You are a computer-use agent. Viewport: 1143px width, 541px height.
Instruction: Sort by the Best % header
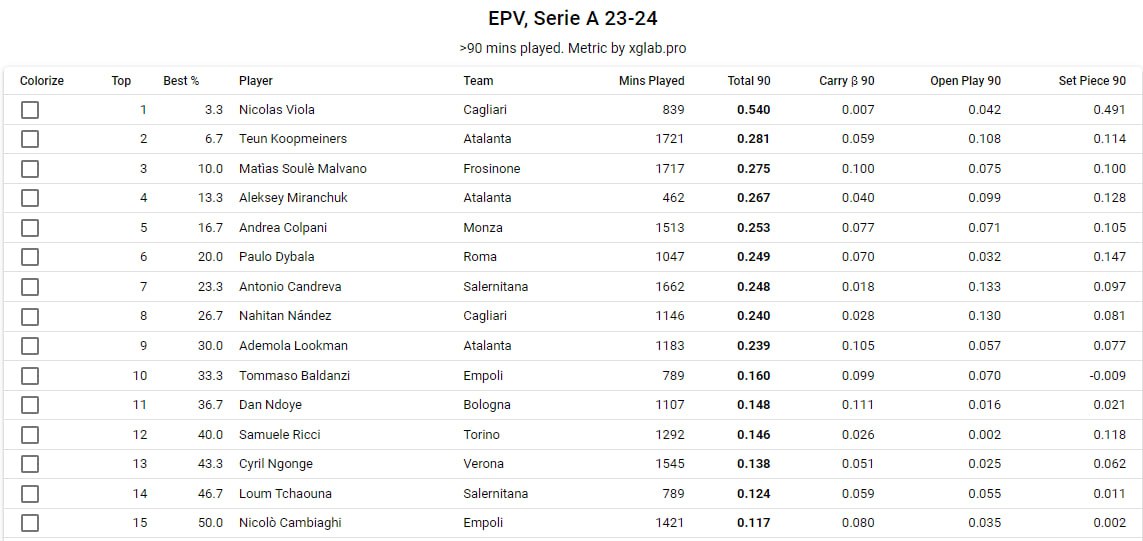click(x=181, y=81)
